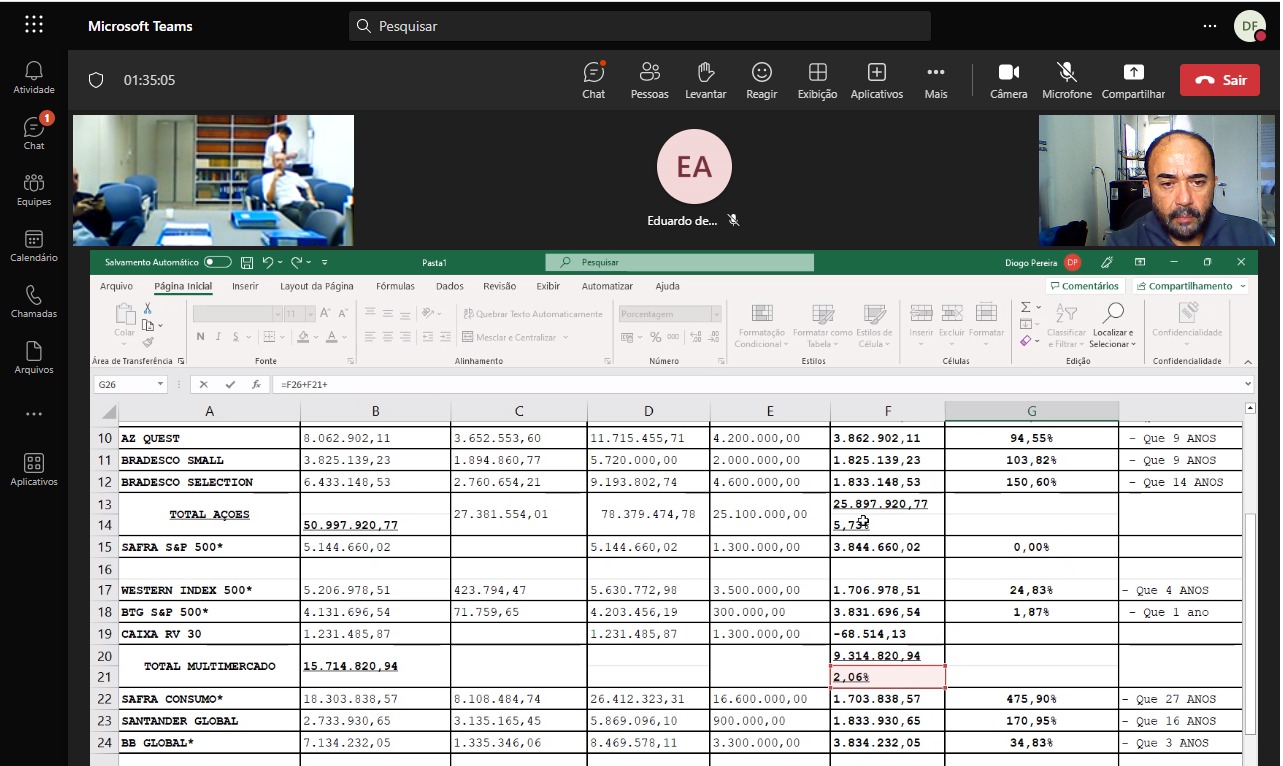The width and height of the screenshot is (1283, 766).
Task: Expand the font size dropdown showing 11
Action: point(309,314)
